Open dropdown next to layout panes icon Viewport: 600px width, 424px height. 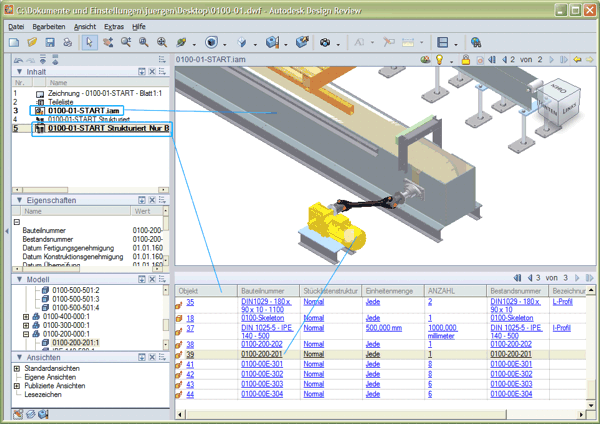click(456, 44)
